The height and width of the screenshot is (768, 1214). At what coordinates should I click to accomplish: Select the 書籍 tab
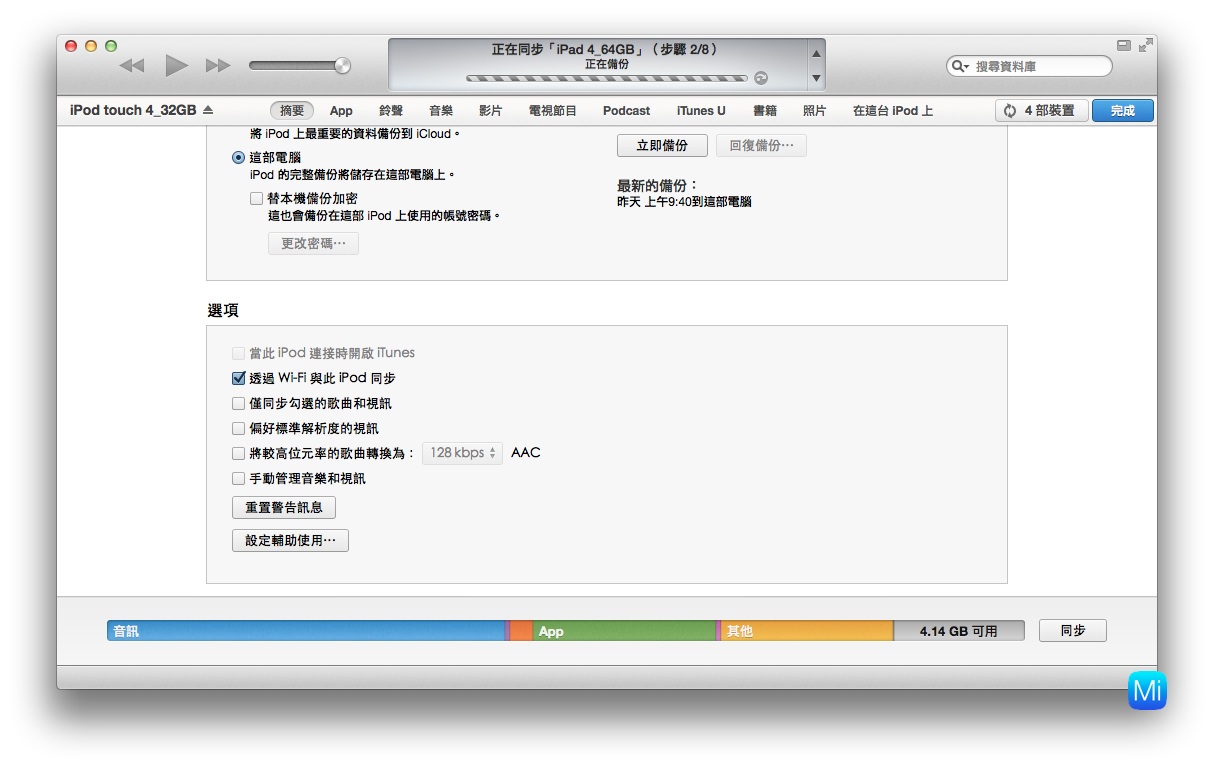[x=765, y=111]
